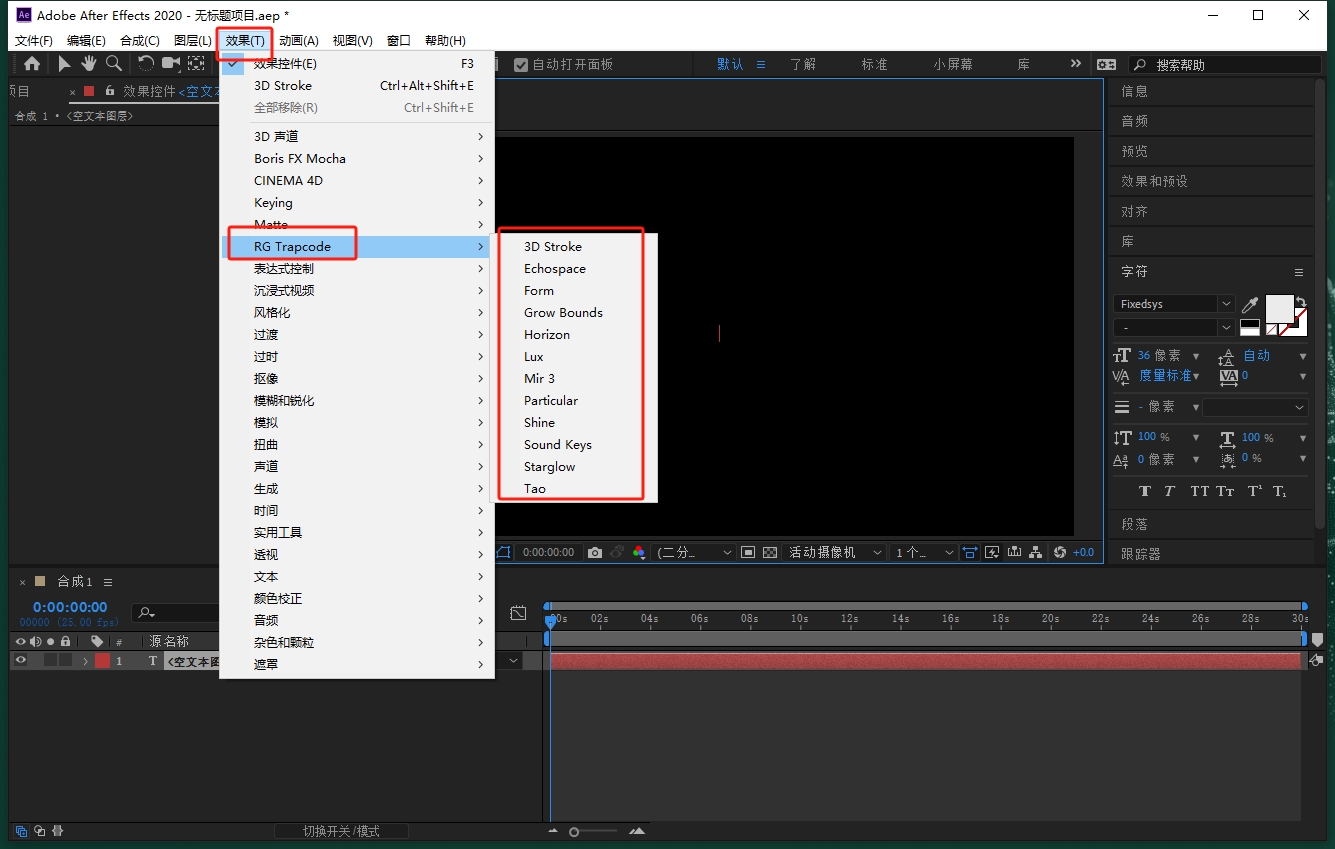Swap fill and stroke colors arrow
Screen dimensions: 1335x849
coord(1302,302)
